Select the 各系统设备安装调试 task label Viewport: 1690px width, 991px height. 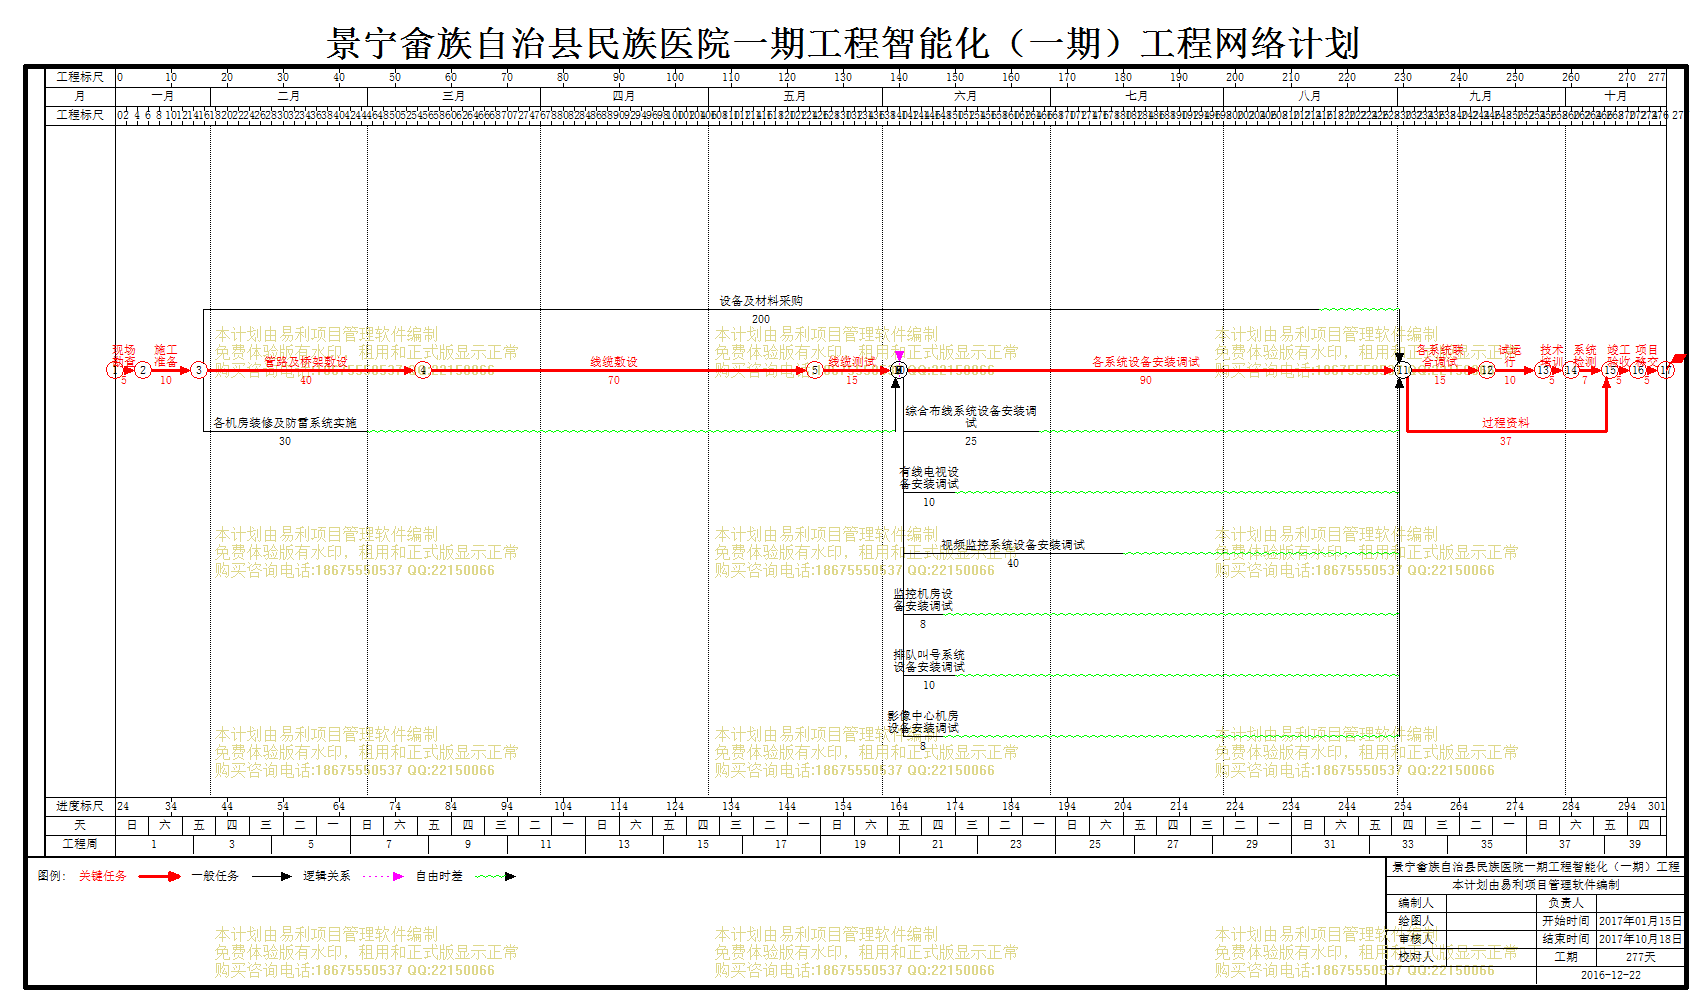pyautogui.click(x=1146, y=362)
